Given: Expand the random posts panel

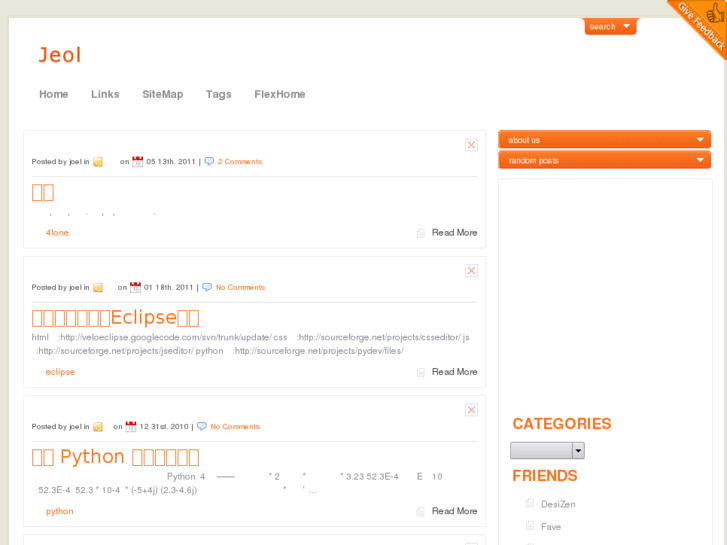Looking at the screenshot, I should (604, 160).
